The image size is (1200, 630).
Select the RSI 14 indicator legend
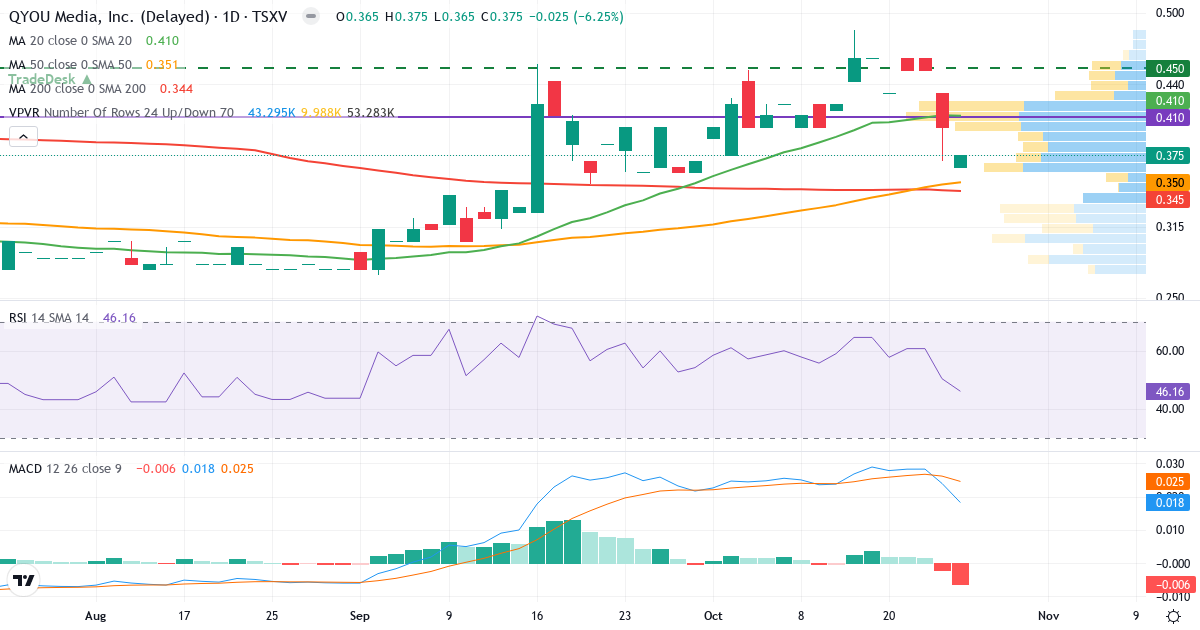49,318
